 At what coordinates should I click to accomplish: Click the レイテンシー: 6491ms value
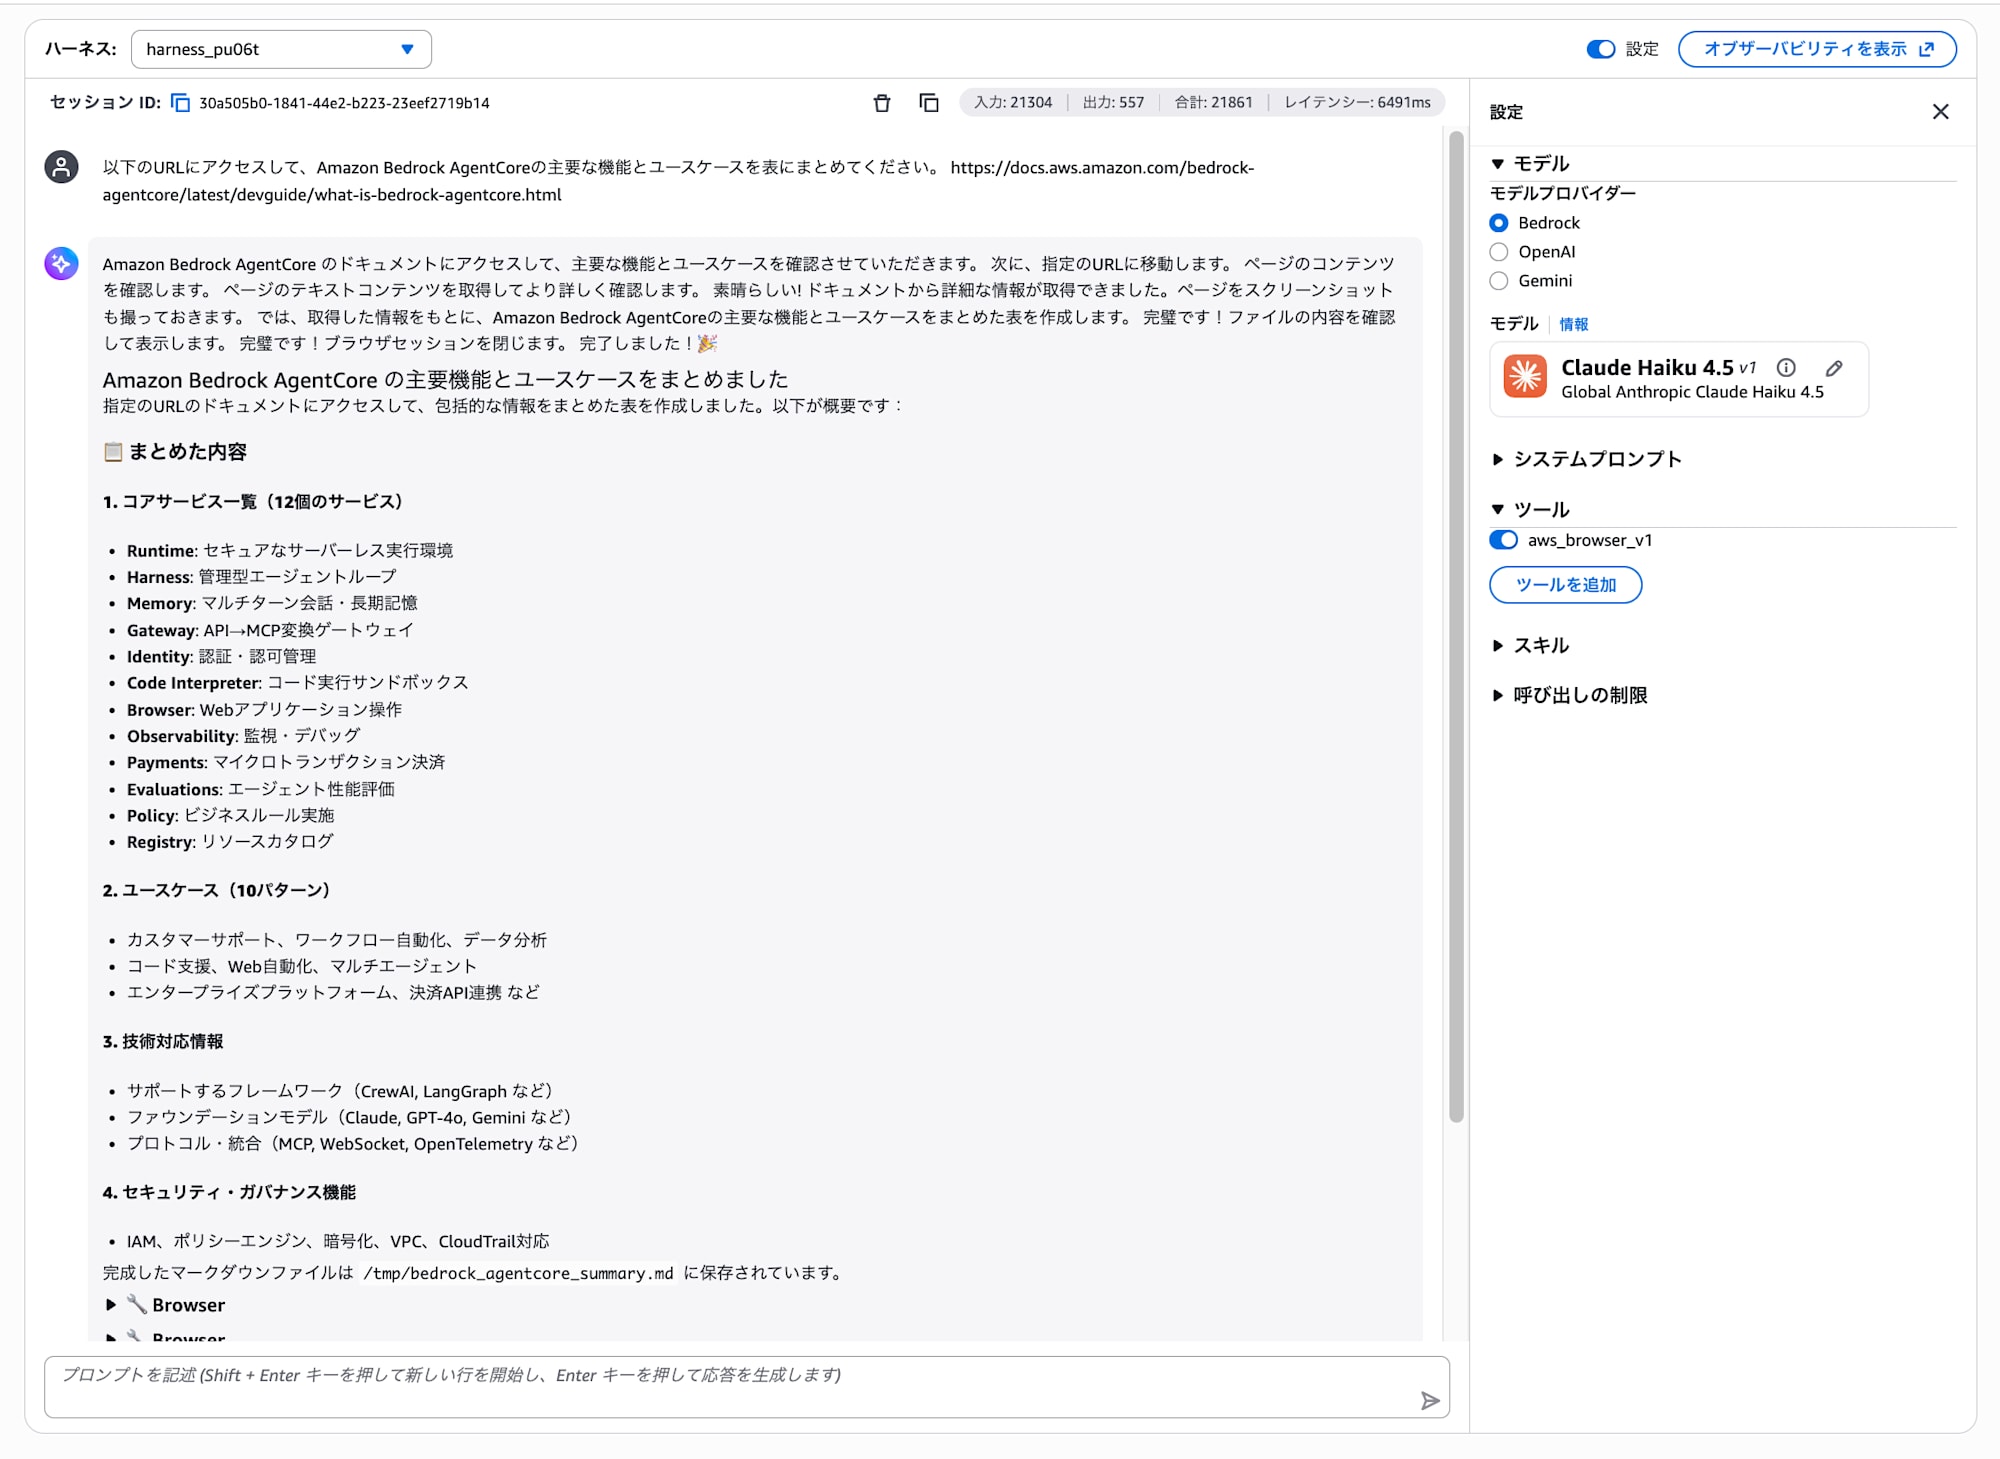coord(1357,102)
